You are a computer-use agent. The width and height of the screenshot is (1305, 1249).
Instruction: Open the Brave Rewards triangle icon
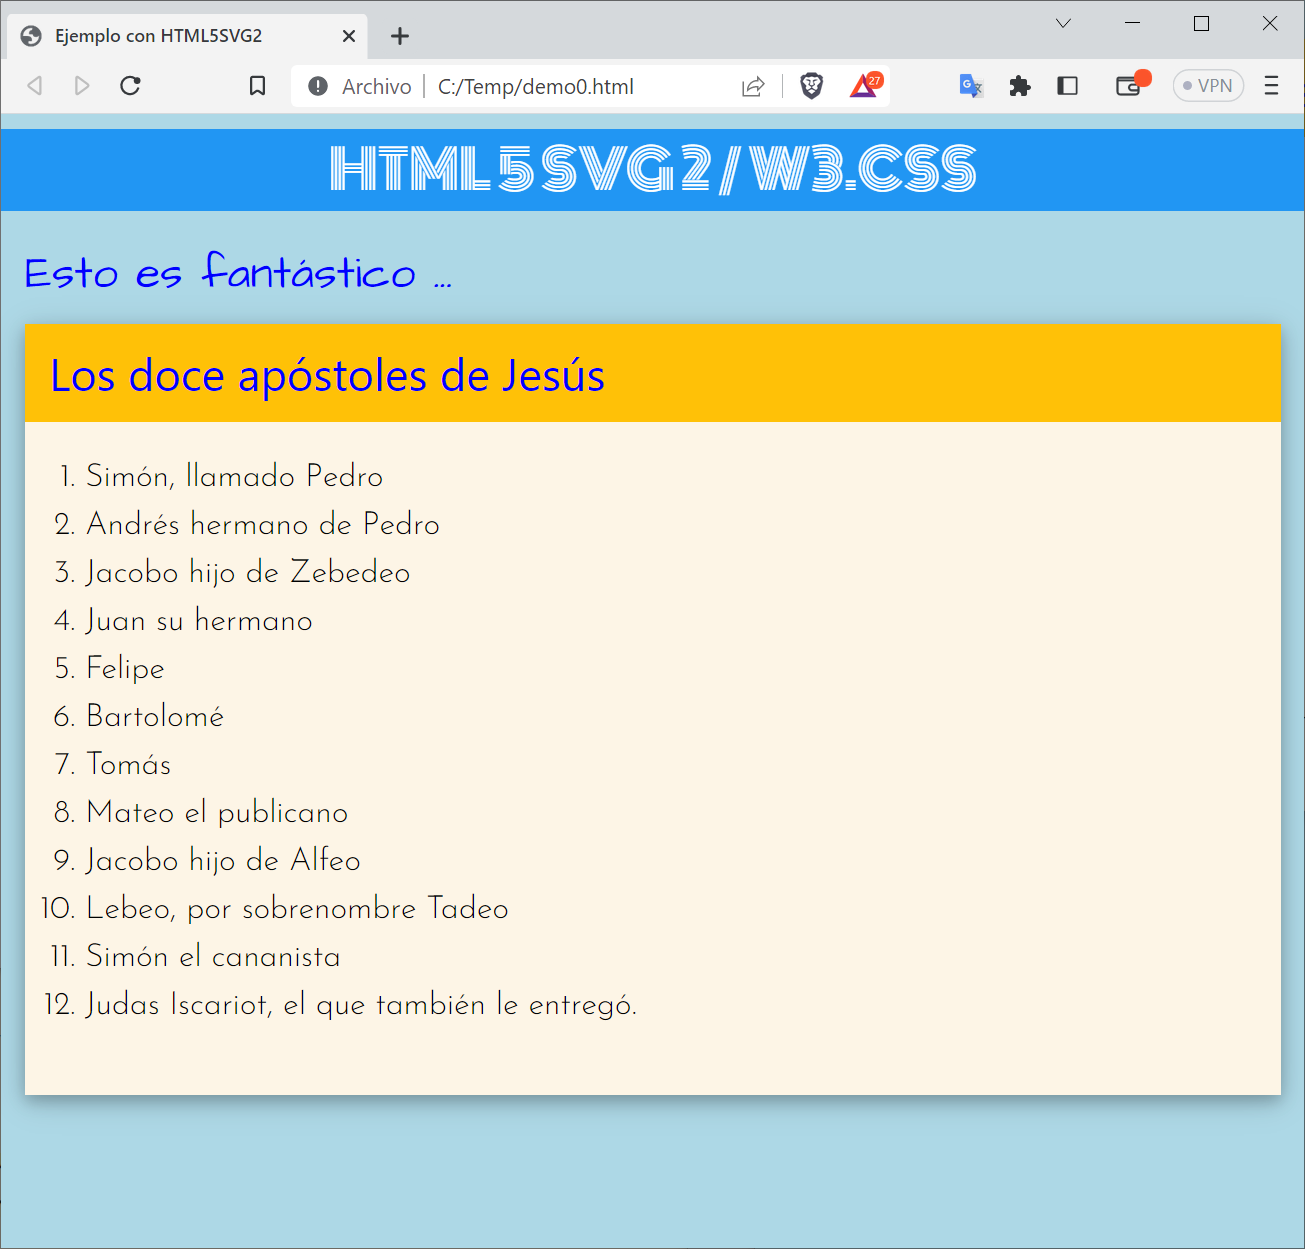864,86
